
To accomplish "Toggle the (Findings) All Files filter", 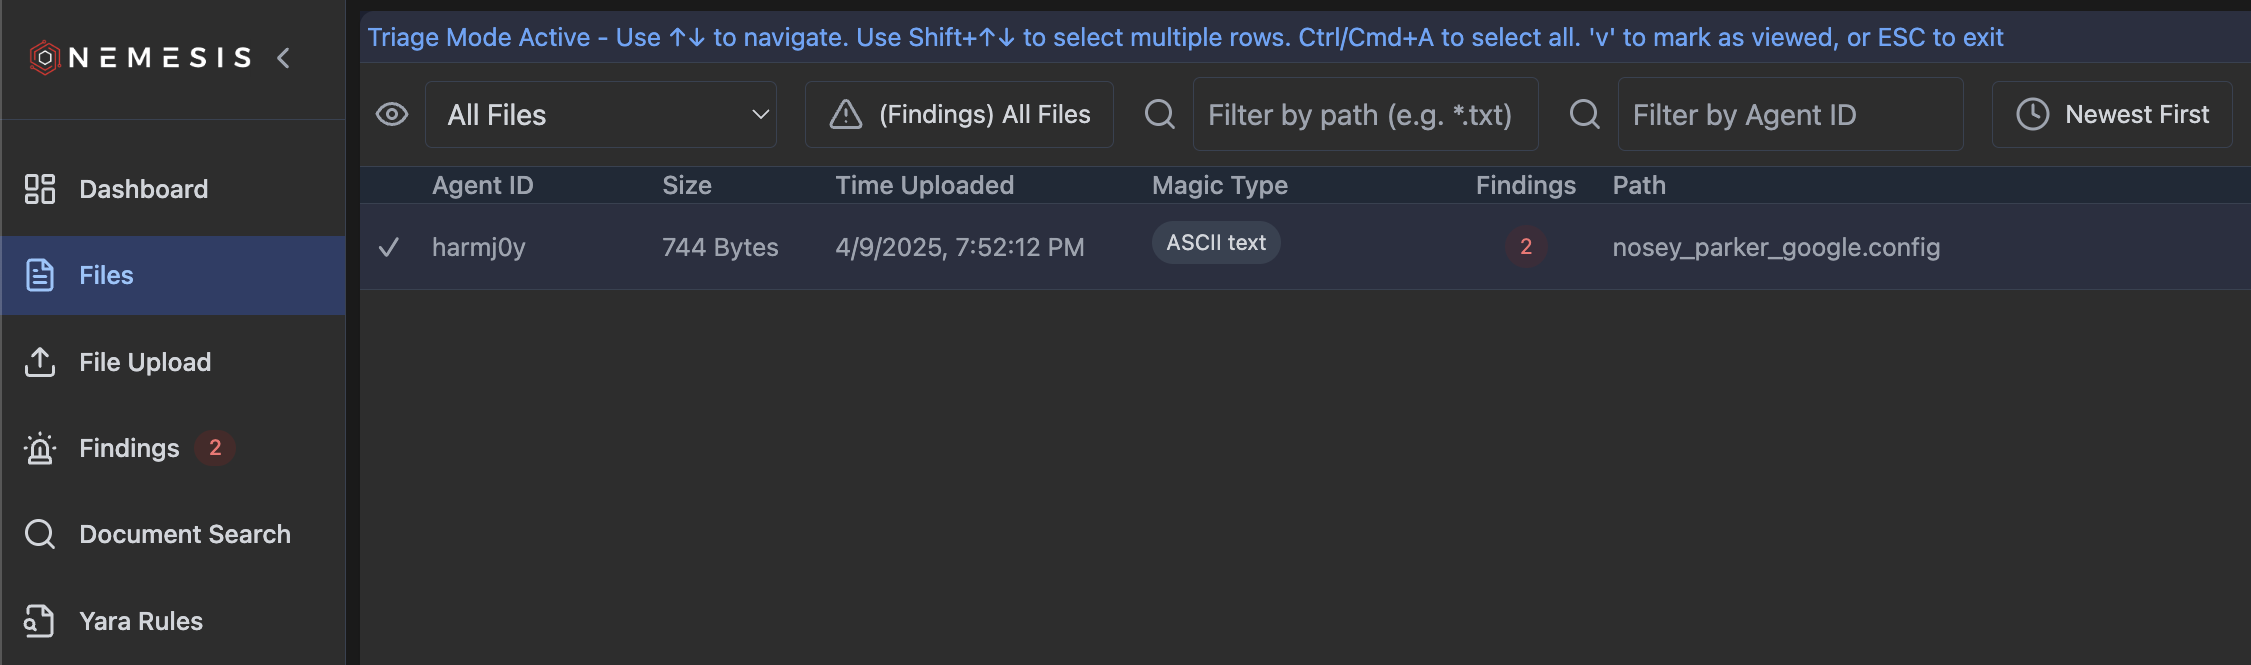I will (x=958, y=113).
